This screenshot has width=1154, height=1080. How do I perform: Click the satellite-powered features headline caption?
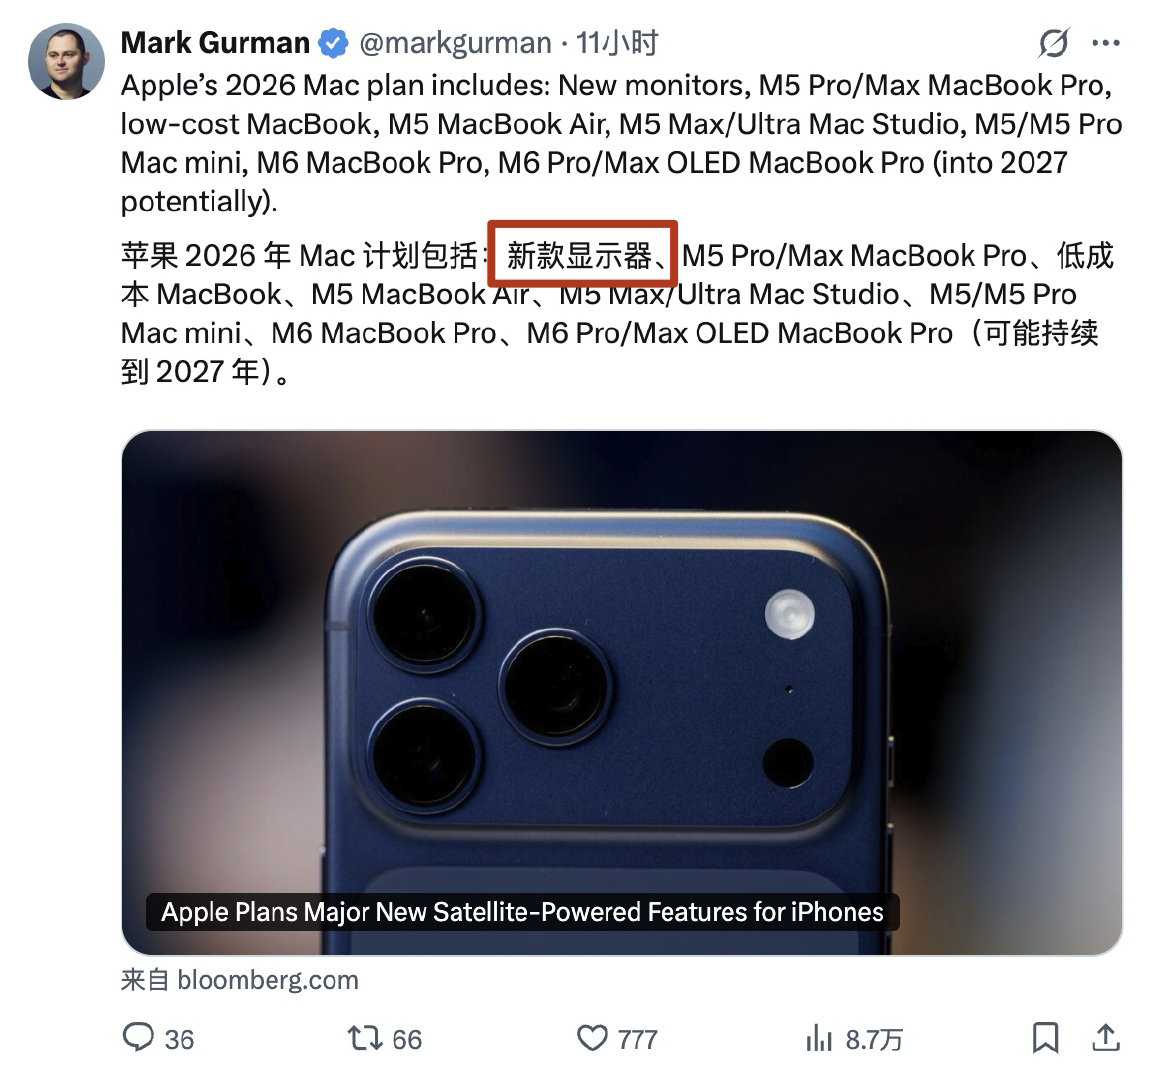pyautogui.click(x=523, y=912)
